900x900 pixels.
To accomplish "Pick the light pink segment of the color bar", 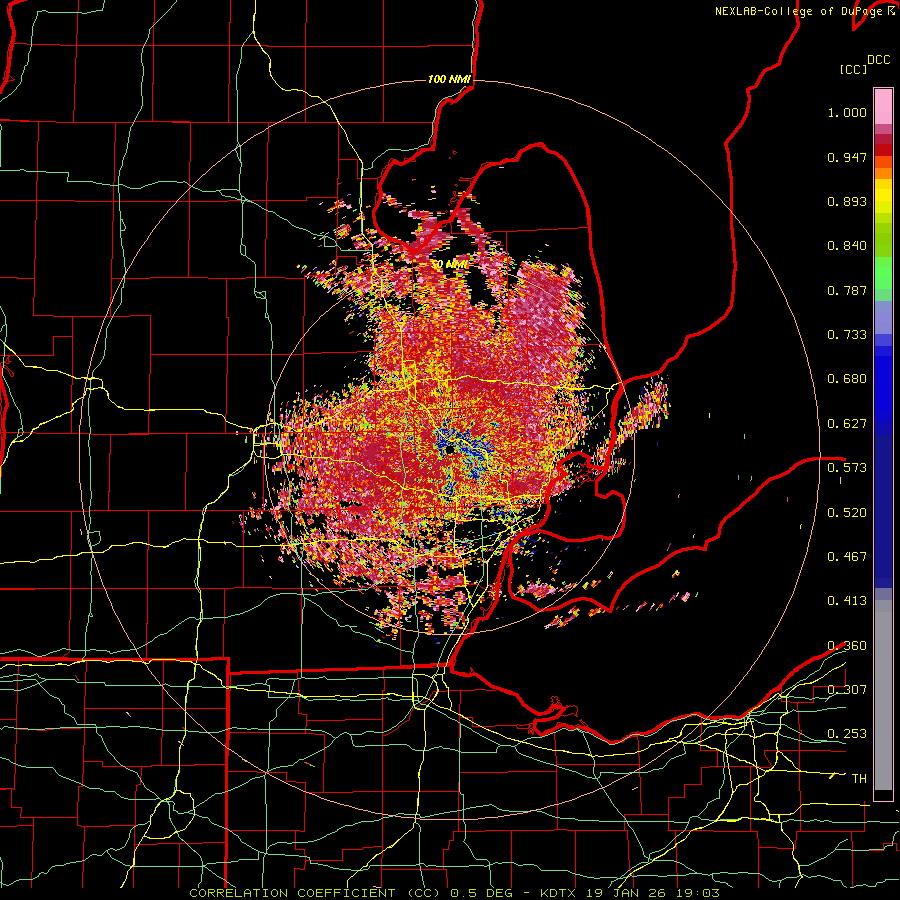I will (x=883, y=106).
